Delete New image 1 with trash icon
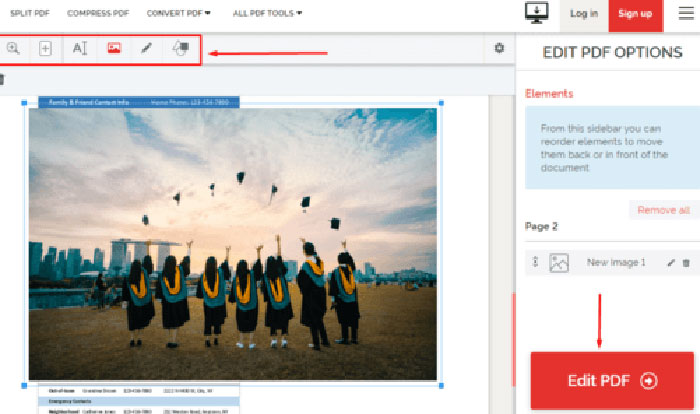The width and height of the screenshot is (700, 414). 686,263
